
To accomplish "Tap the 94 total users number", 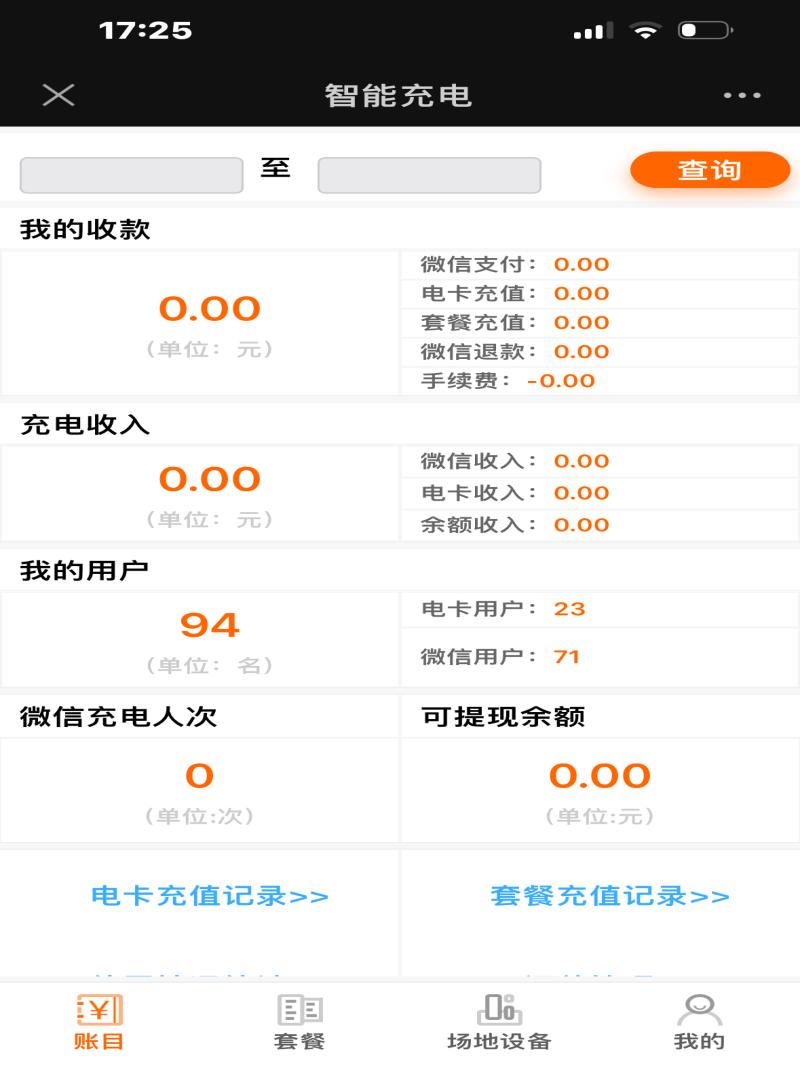I will [210, 625].
